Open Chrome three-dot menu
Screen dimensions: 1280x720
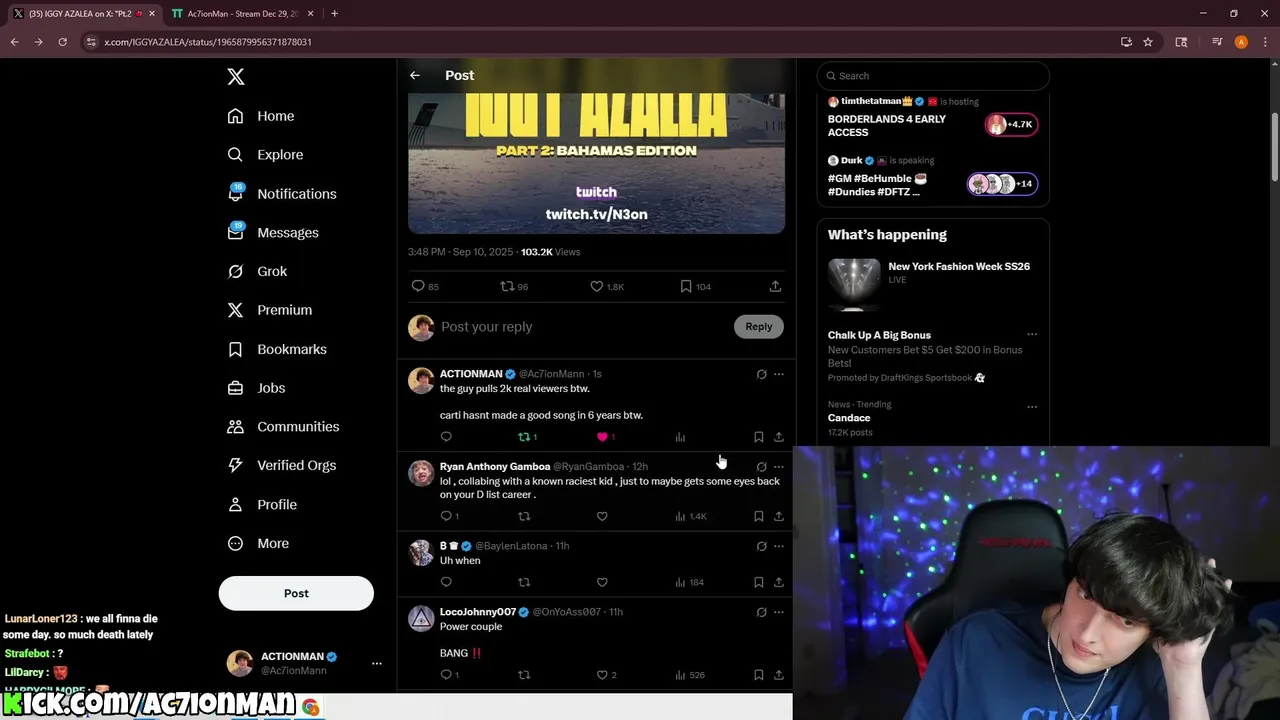[x=1263, y=42]
